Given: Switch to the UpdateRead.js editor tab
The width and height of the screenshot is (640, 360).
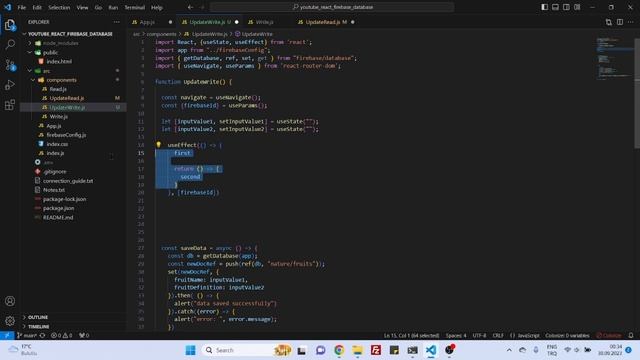Looking at the screenshot, I should pos(326,22).
